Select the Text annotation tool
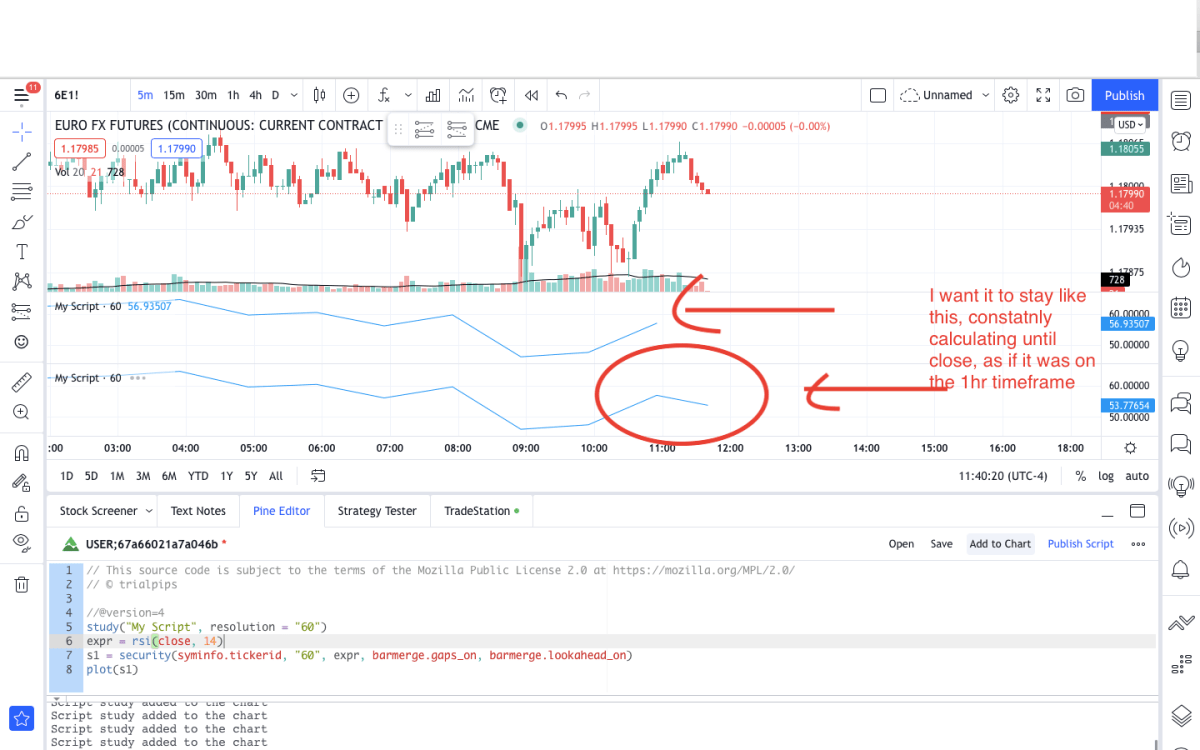Screen dimensions: 1200x750 click(21, 251)
